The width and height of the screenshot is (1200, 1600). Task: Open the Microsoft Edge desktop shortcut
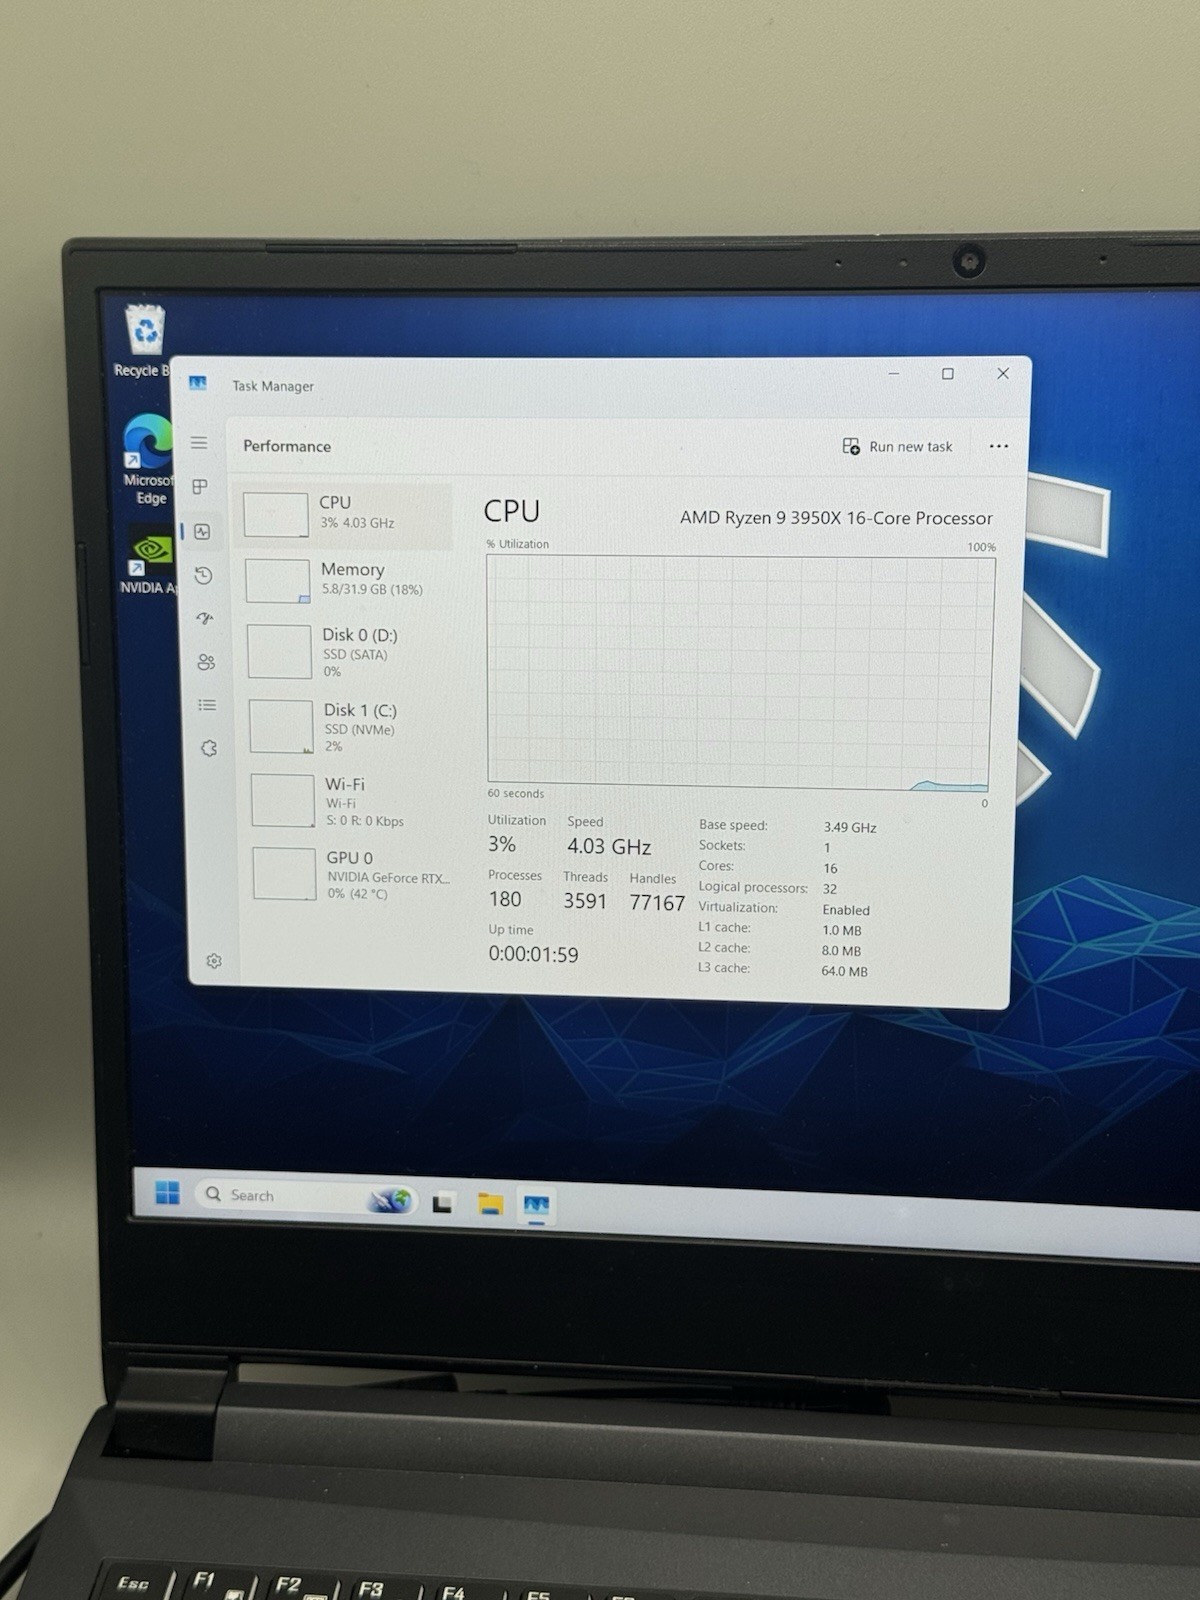[148, 459]
